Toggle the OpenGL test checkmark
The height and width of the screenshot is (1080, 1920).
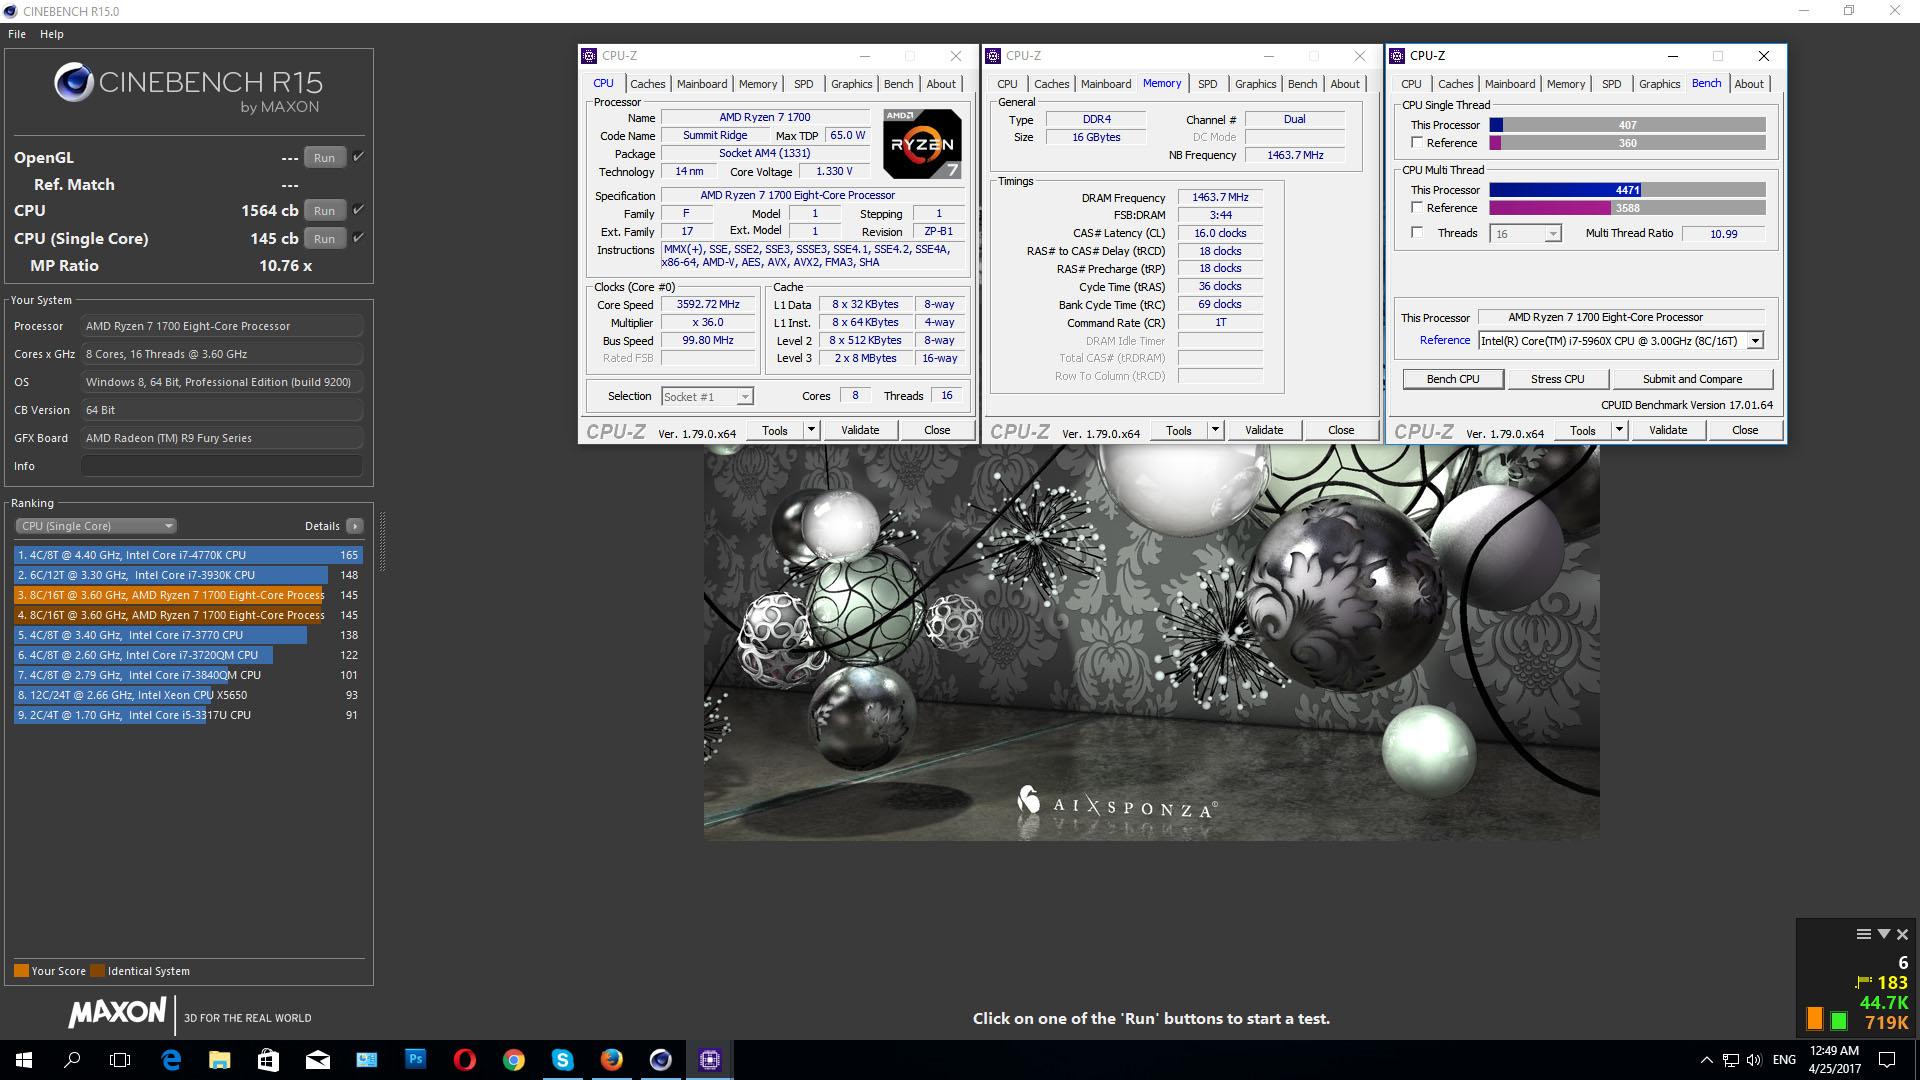(x=358, y=157)
